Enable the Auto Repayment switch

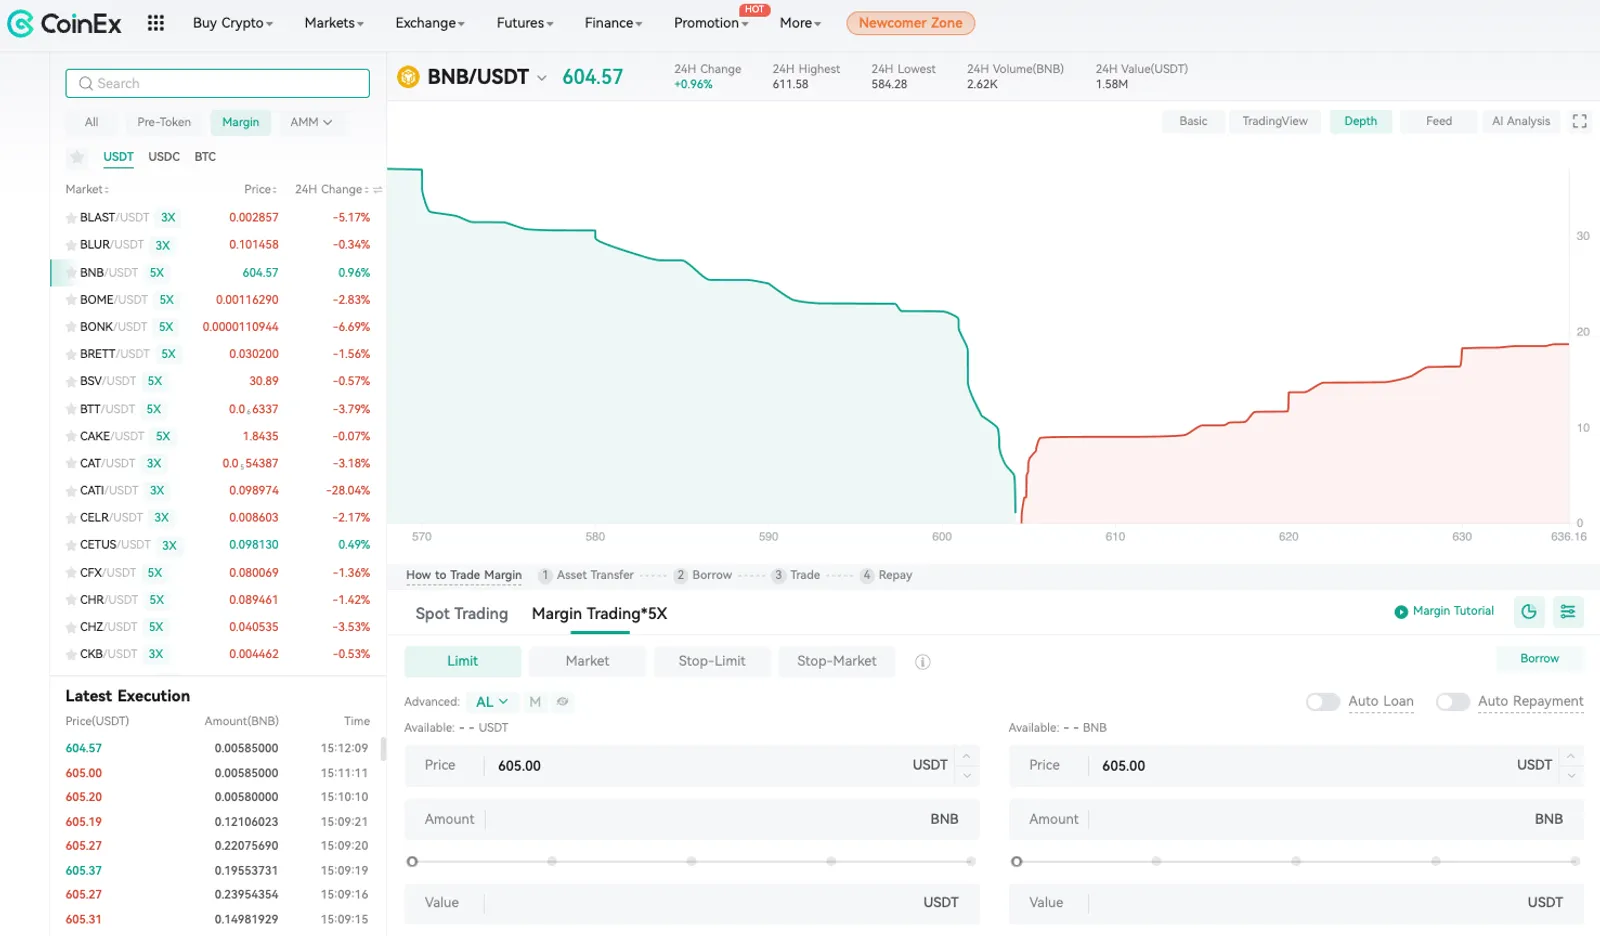pyautogui.click(x=1452, y=702)
